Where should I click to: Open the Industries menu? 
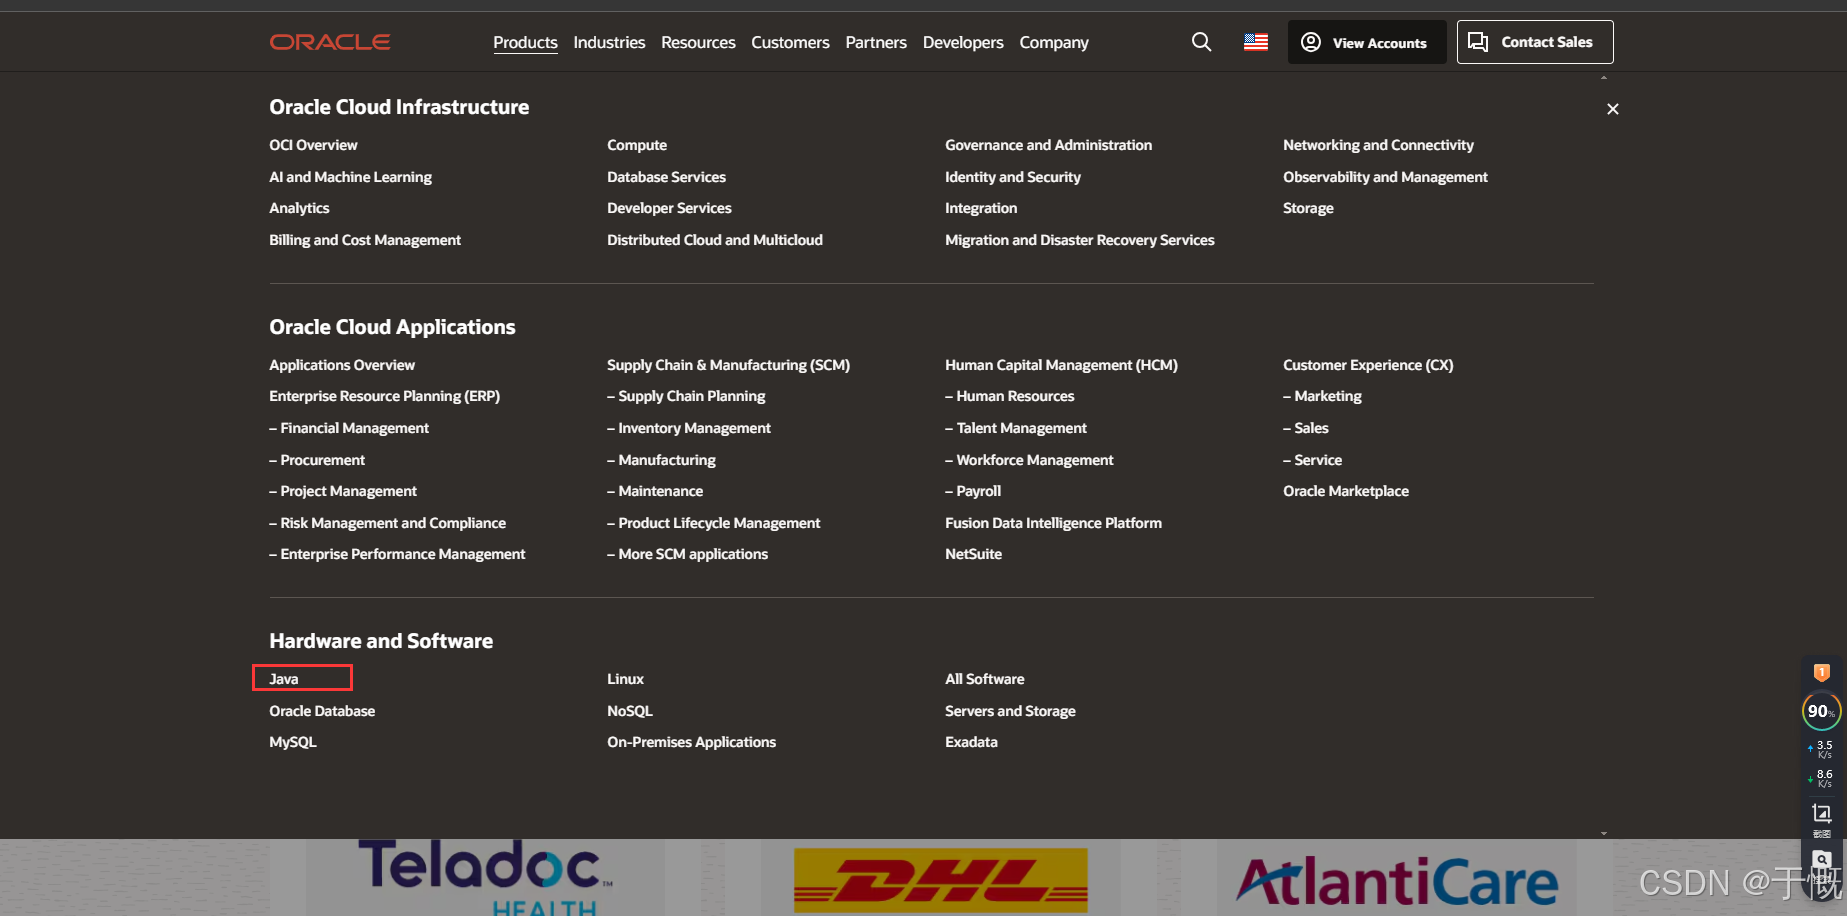coord(609,42)
